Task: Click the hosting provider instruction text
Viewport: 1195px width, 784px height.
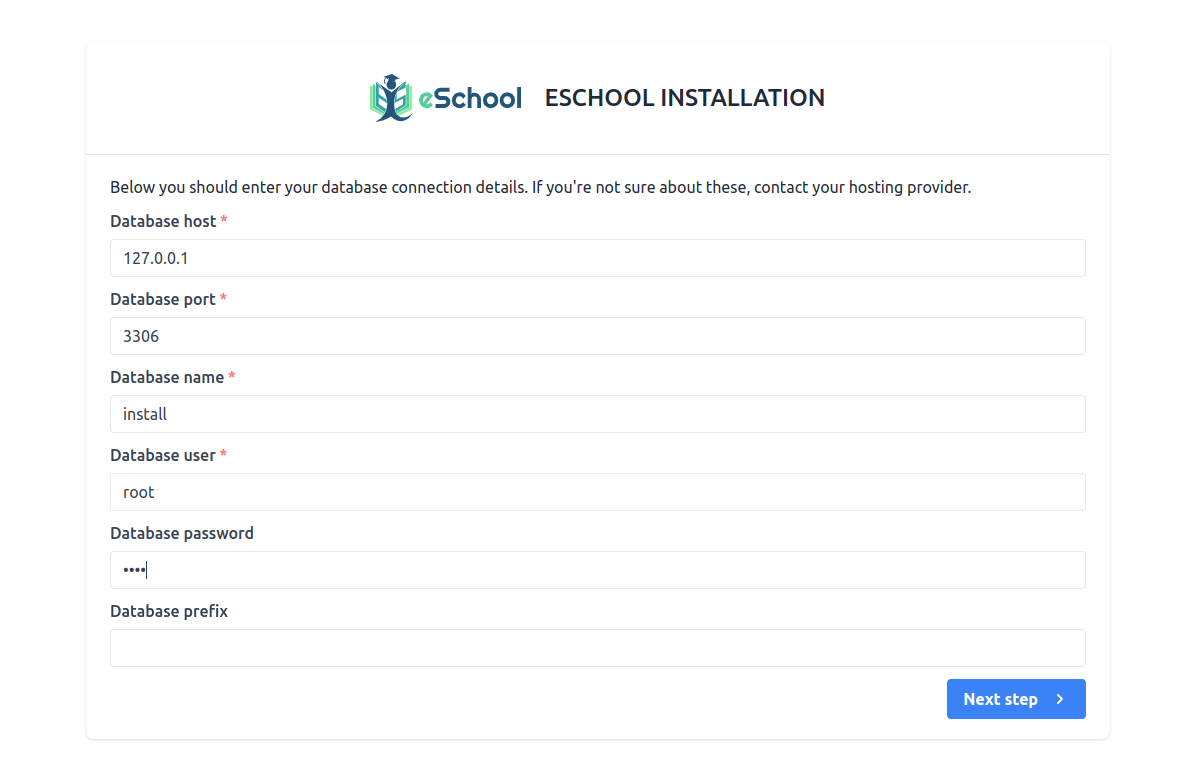Action: point(540,187)
